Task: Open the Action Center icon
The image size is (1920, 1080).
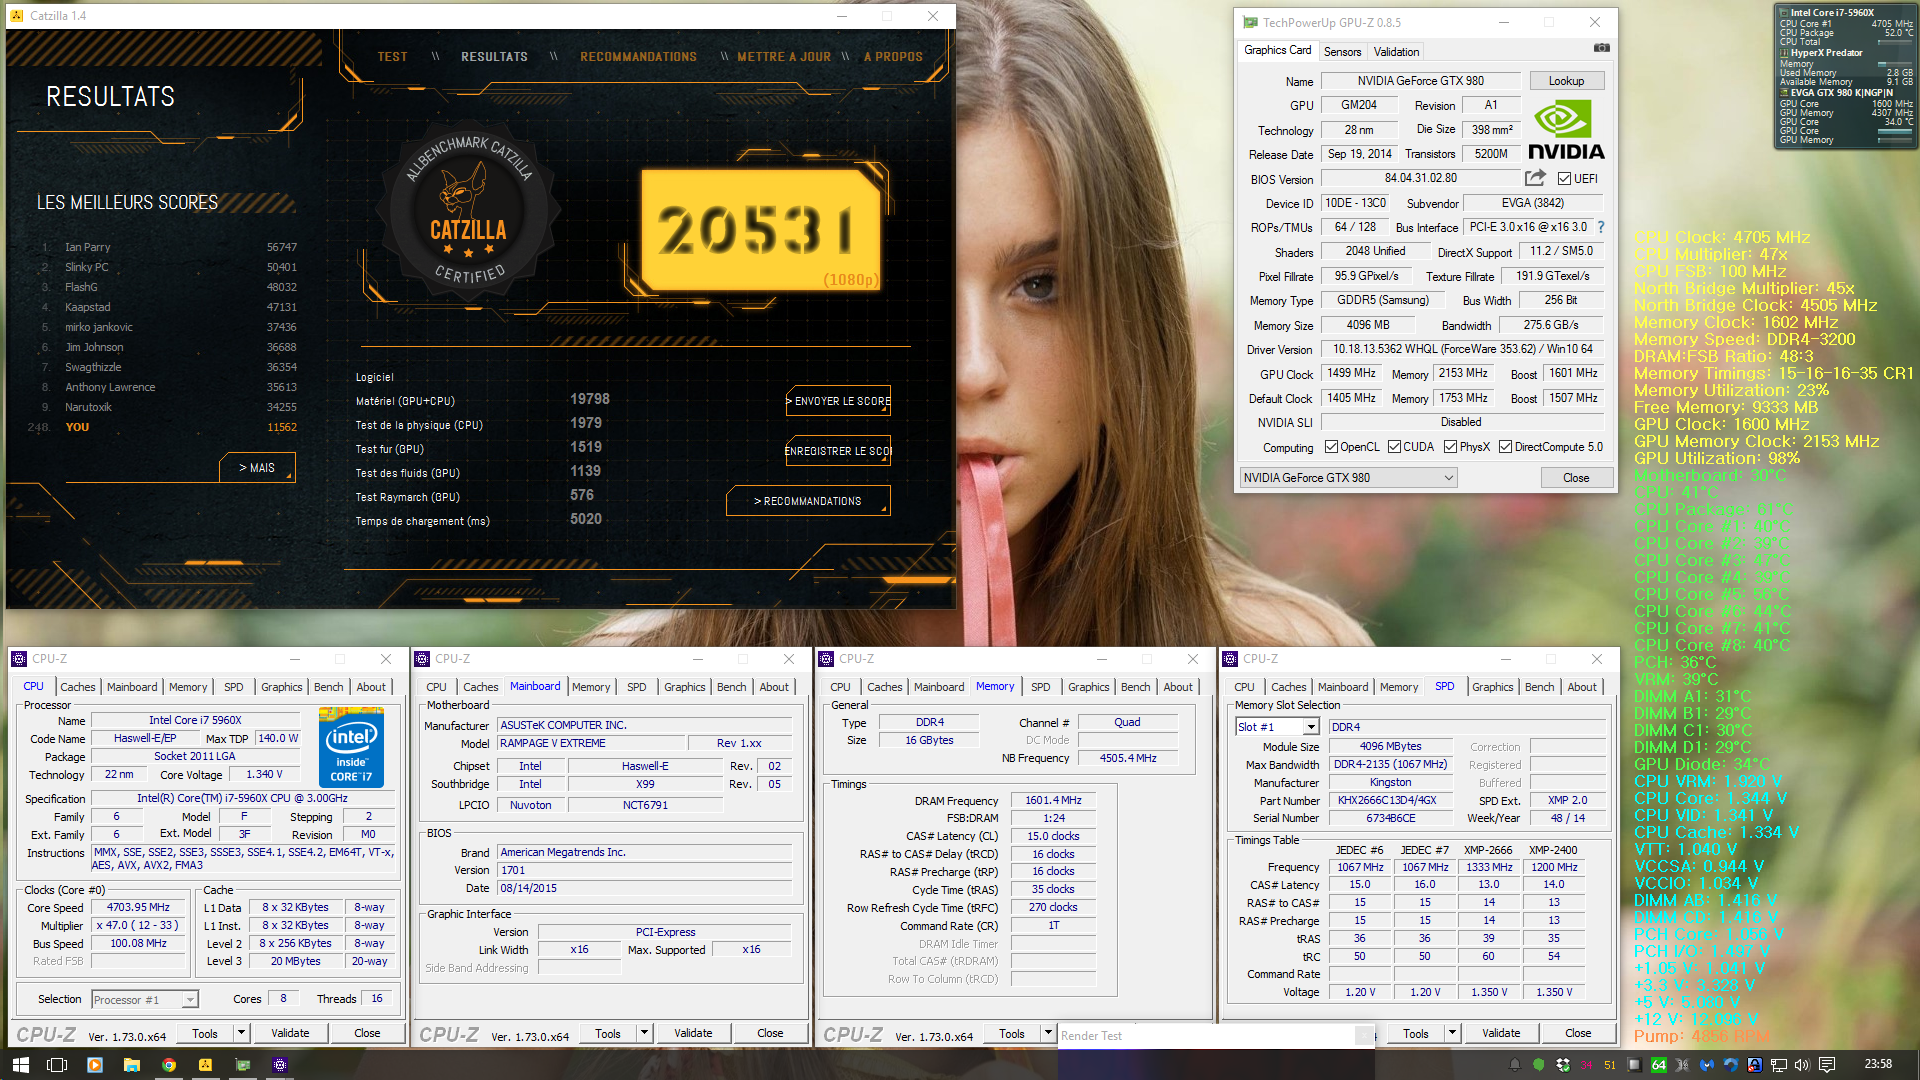Action: click(1827, 1065)
